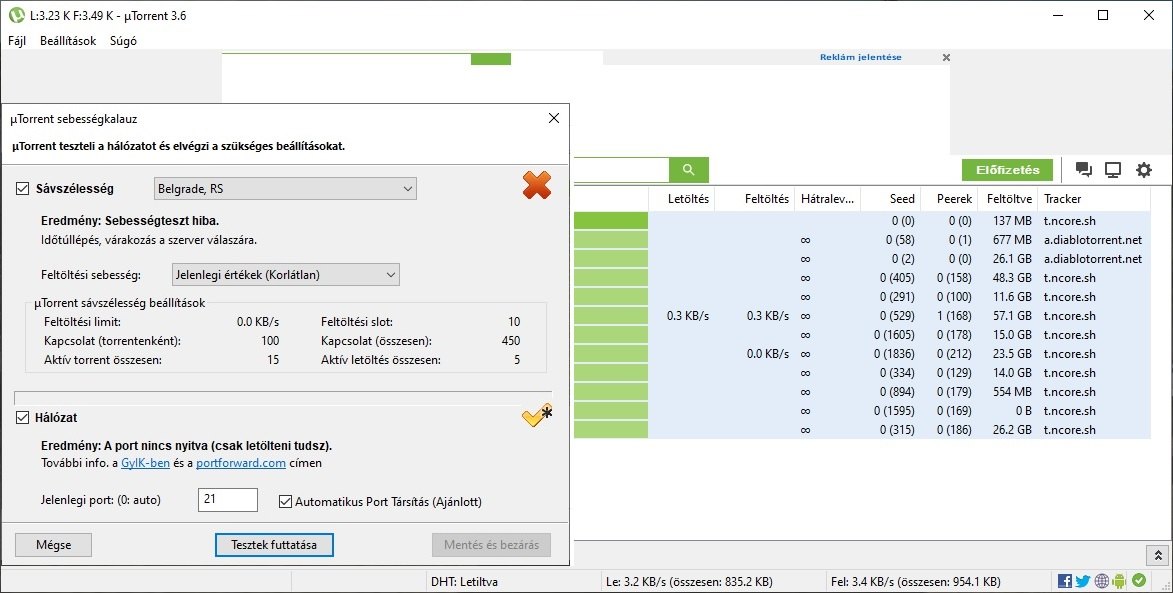The width and height of the screenshot is (1173, 593).
Task: Open the portforward.com link
Action: click(x=241, y=463)
